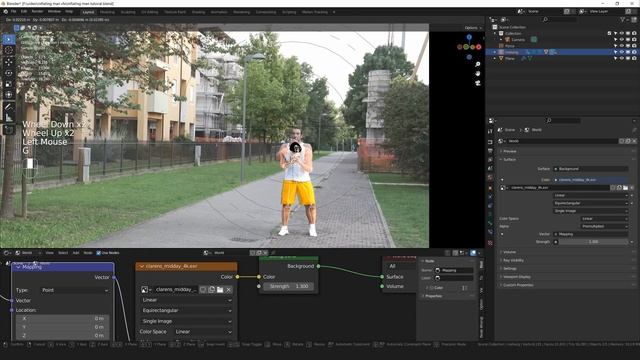Select the Scale tool in viewport toolbar
640x360 pixels.
pyautogui.click(x=9, y=84)
